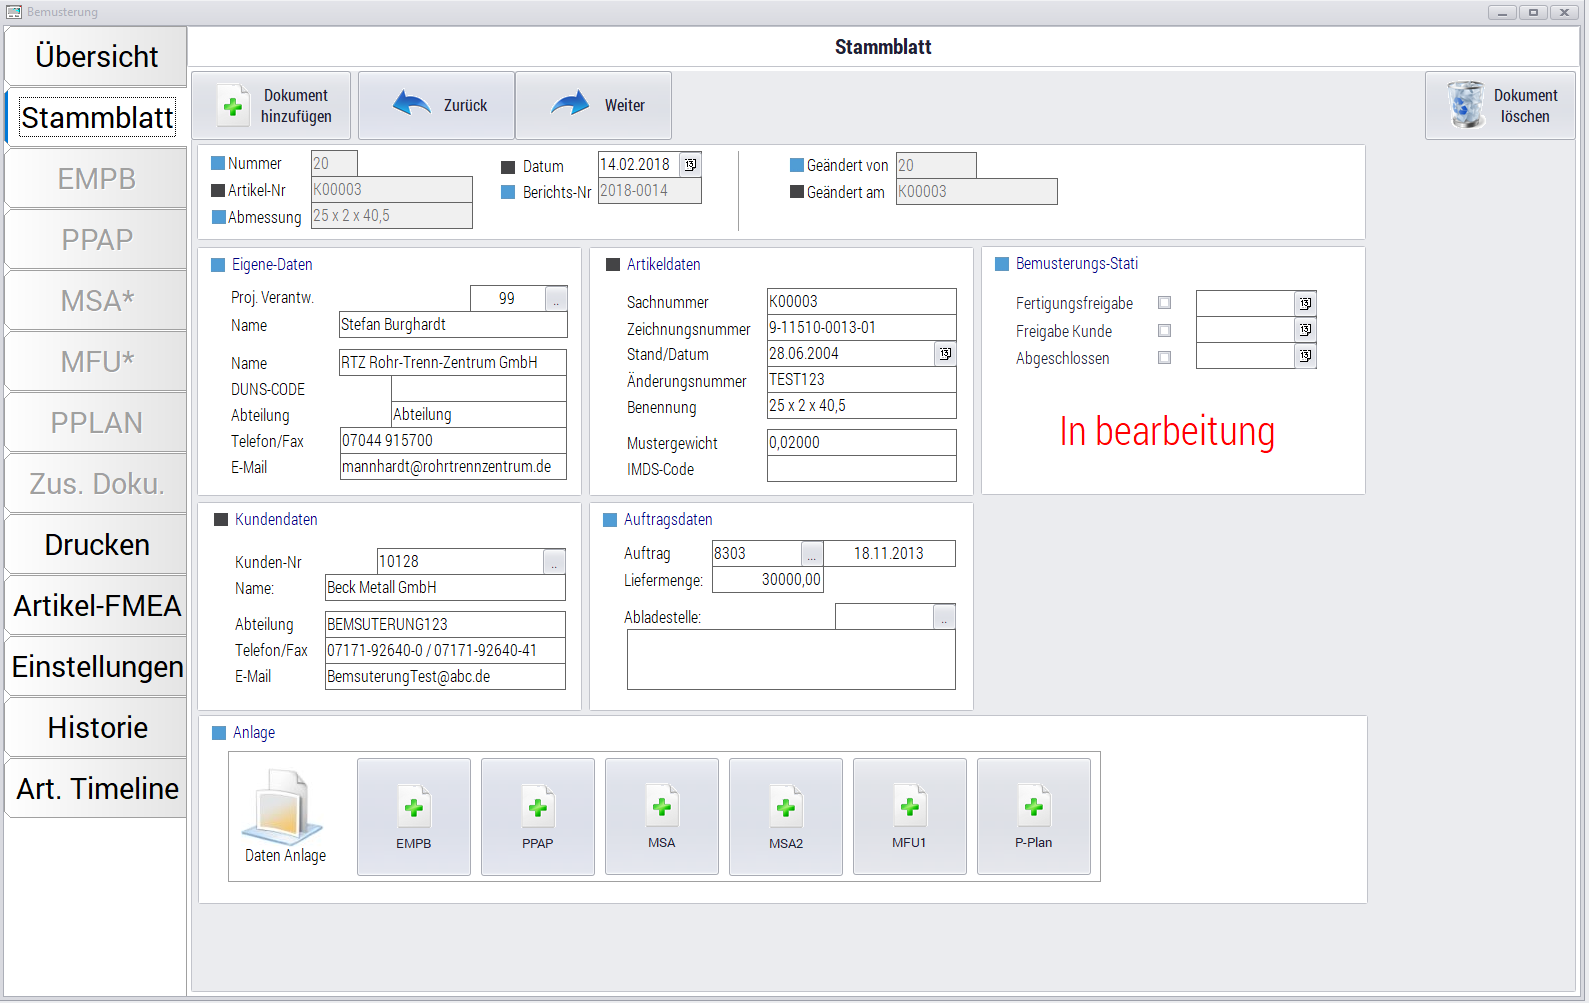Image resolution: width=1589 pixels, height=1003 pixels.
Task: Click into the Mustergewicht field
Action: [861, 443]
